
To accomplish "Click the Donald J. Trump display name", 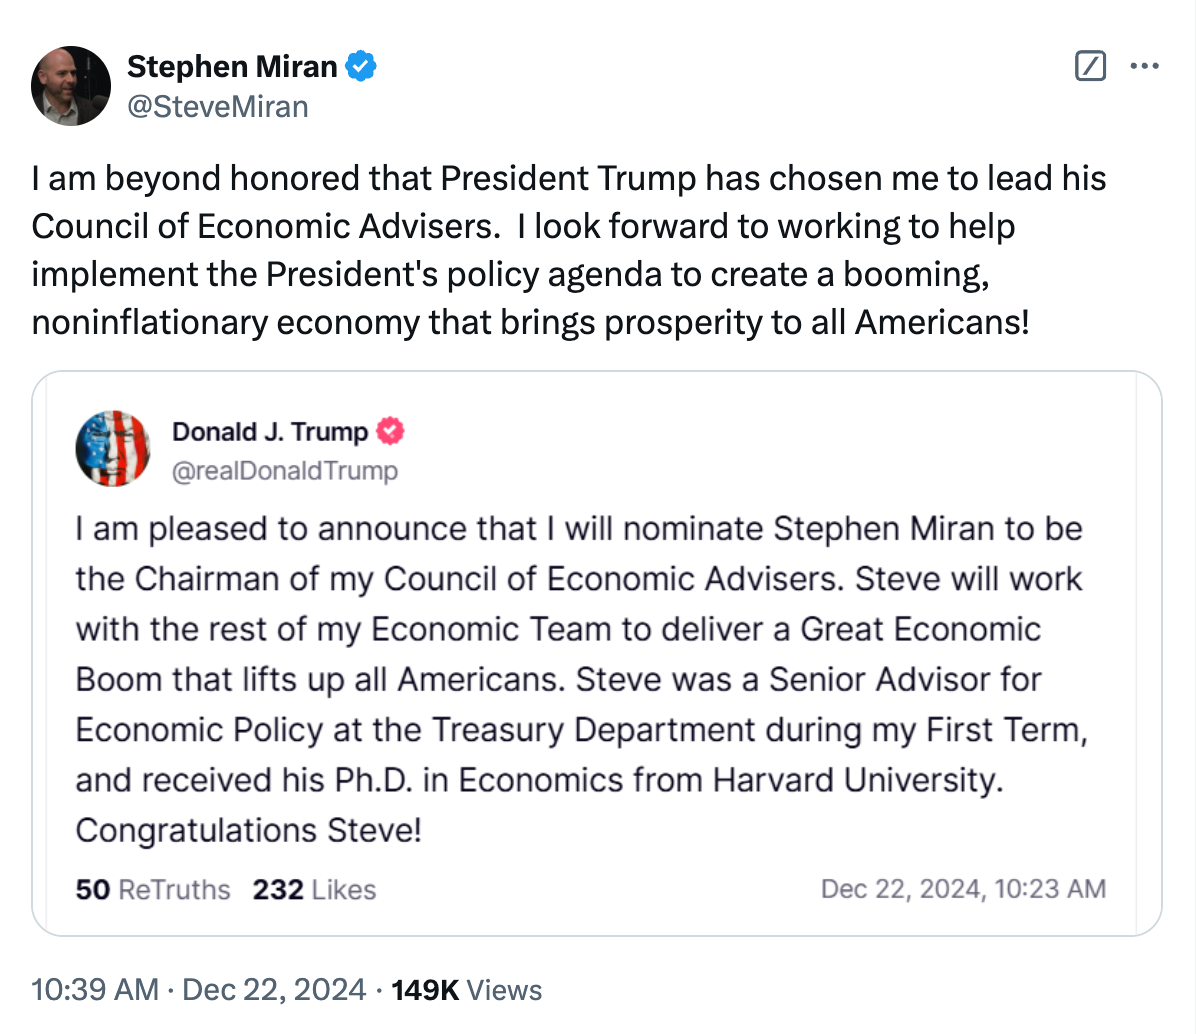I will click(x=270, y=431).
